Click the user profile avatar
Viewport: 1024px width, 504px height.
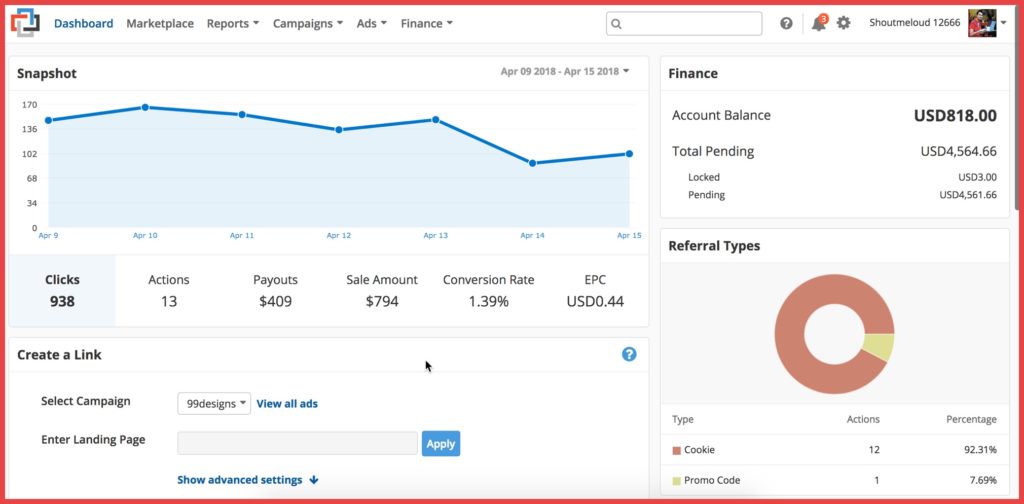(x=982, y=23)
